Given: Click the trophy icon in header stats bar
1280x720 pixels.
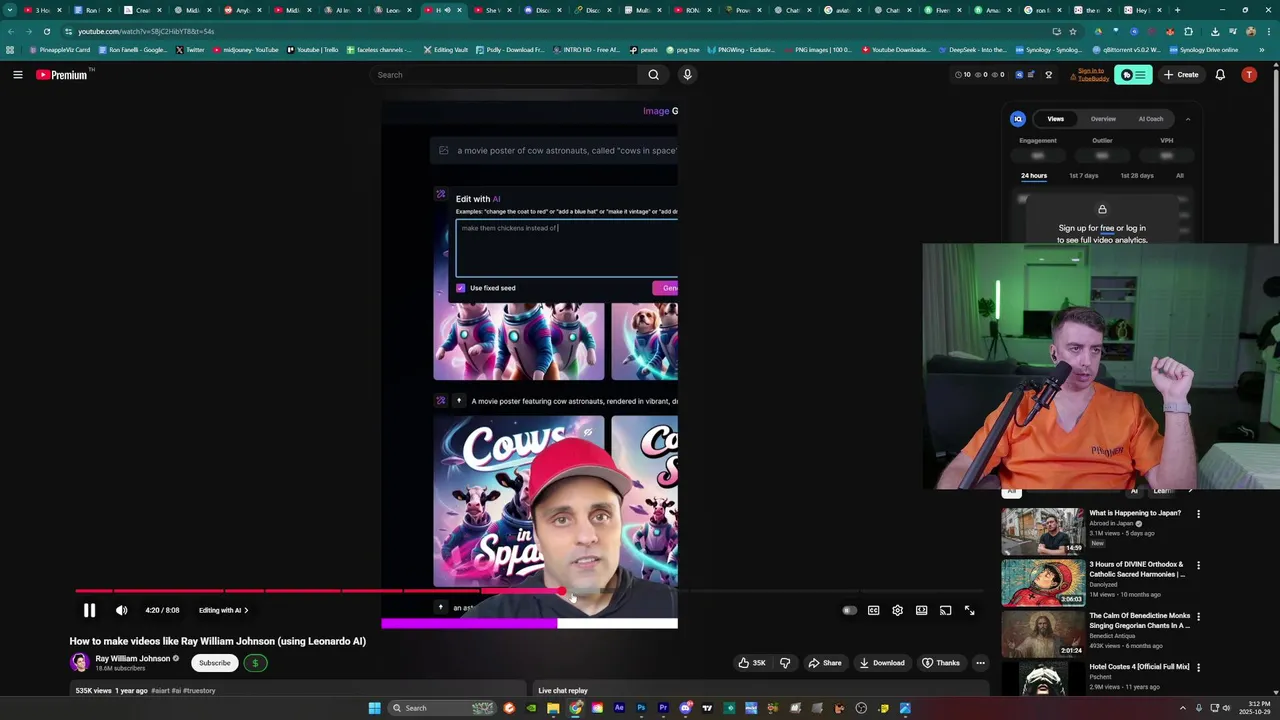Looking at the screenshot, I should pos(1048,74).
